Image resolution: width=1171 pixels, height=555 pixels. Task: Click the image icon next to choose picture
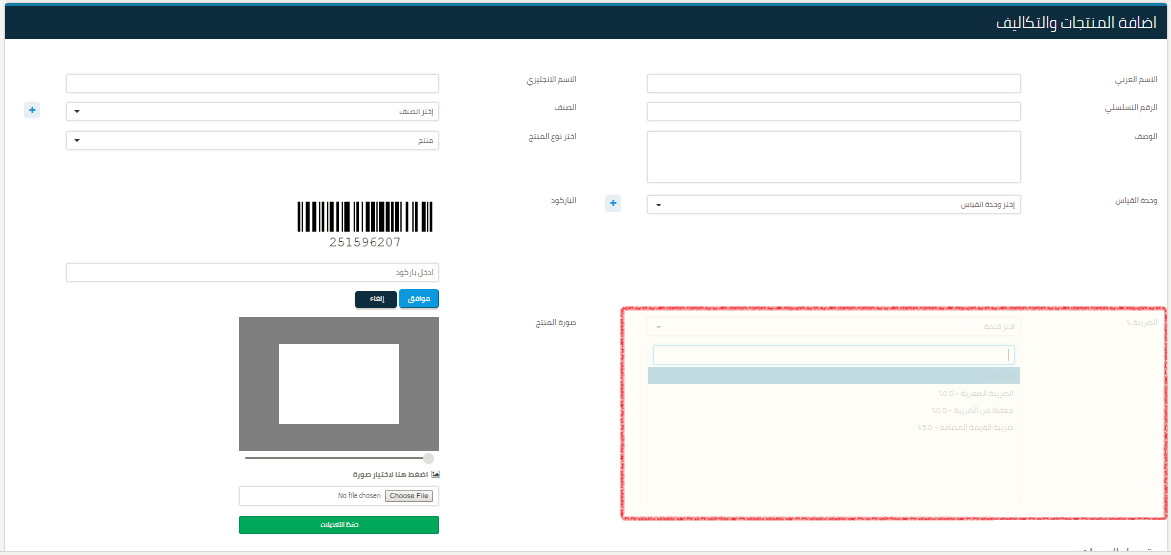click(435, 474)
